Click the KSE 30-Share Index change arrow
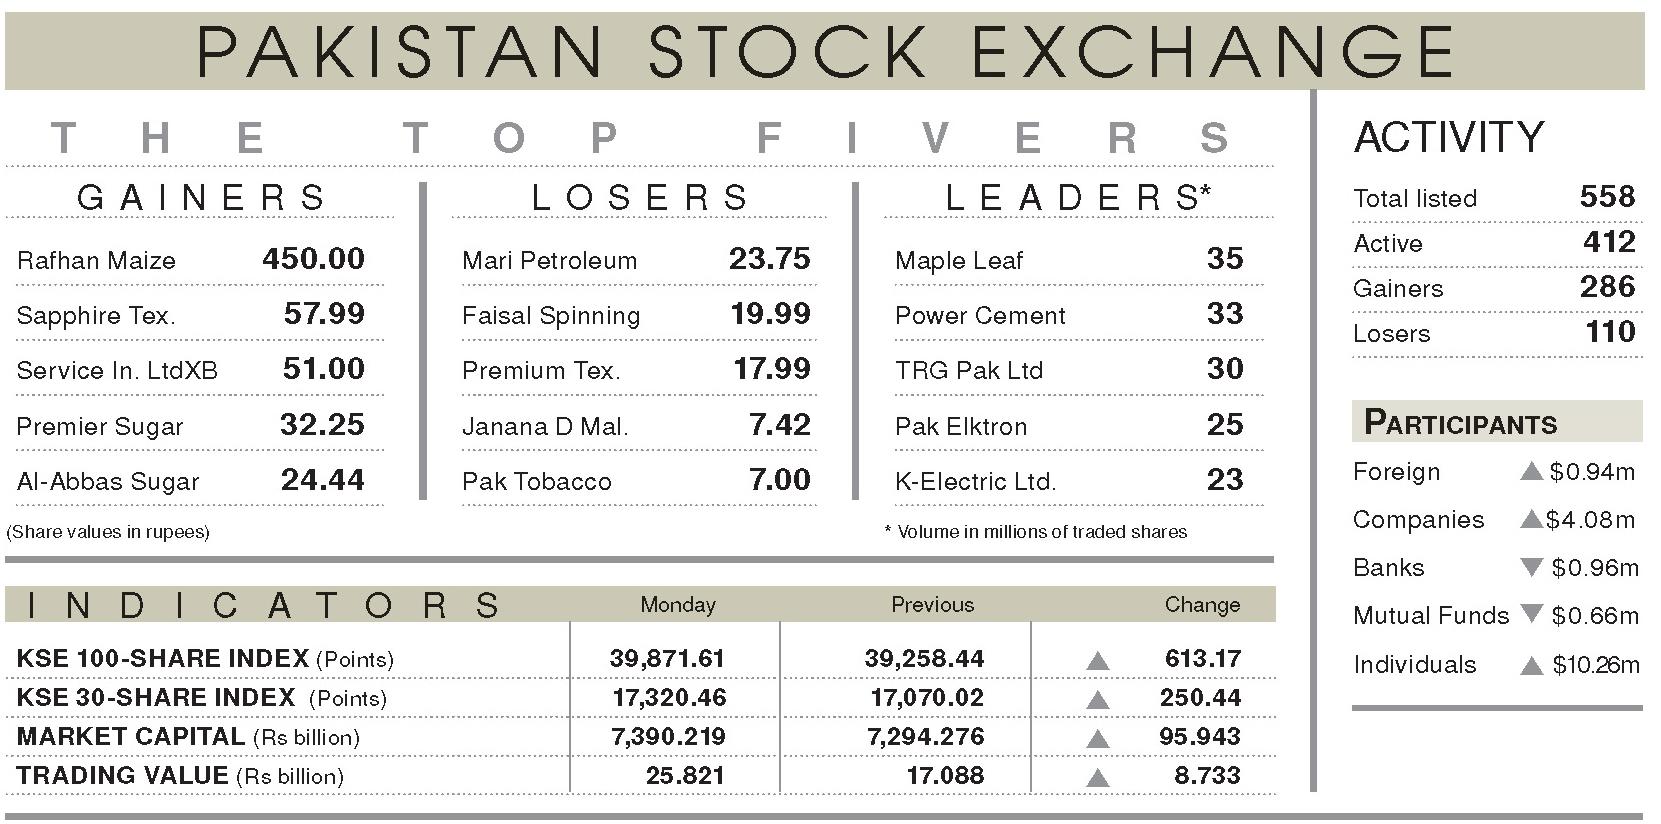Screen dimensions: 1661x824 coord(1097,699)
